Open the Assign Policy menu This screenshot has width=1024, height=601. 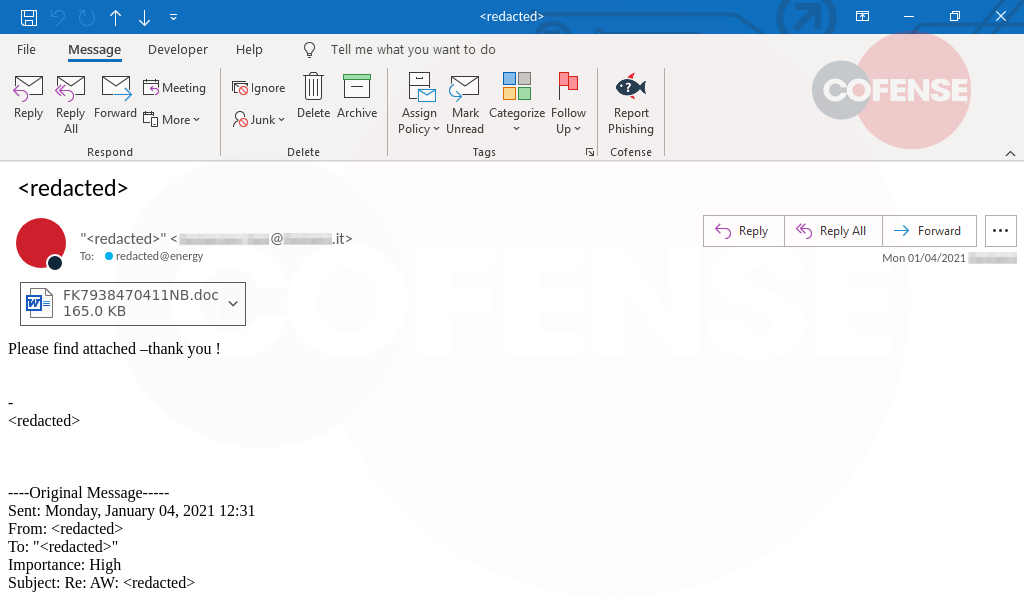[x=419, y=103]
